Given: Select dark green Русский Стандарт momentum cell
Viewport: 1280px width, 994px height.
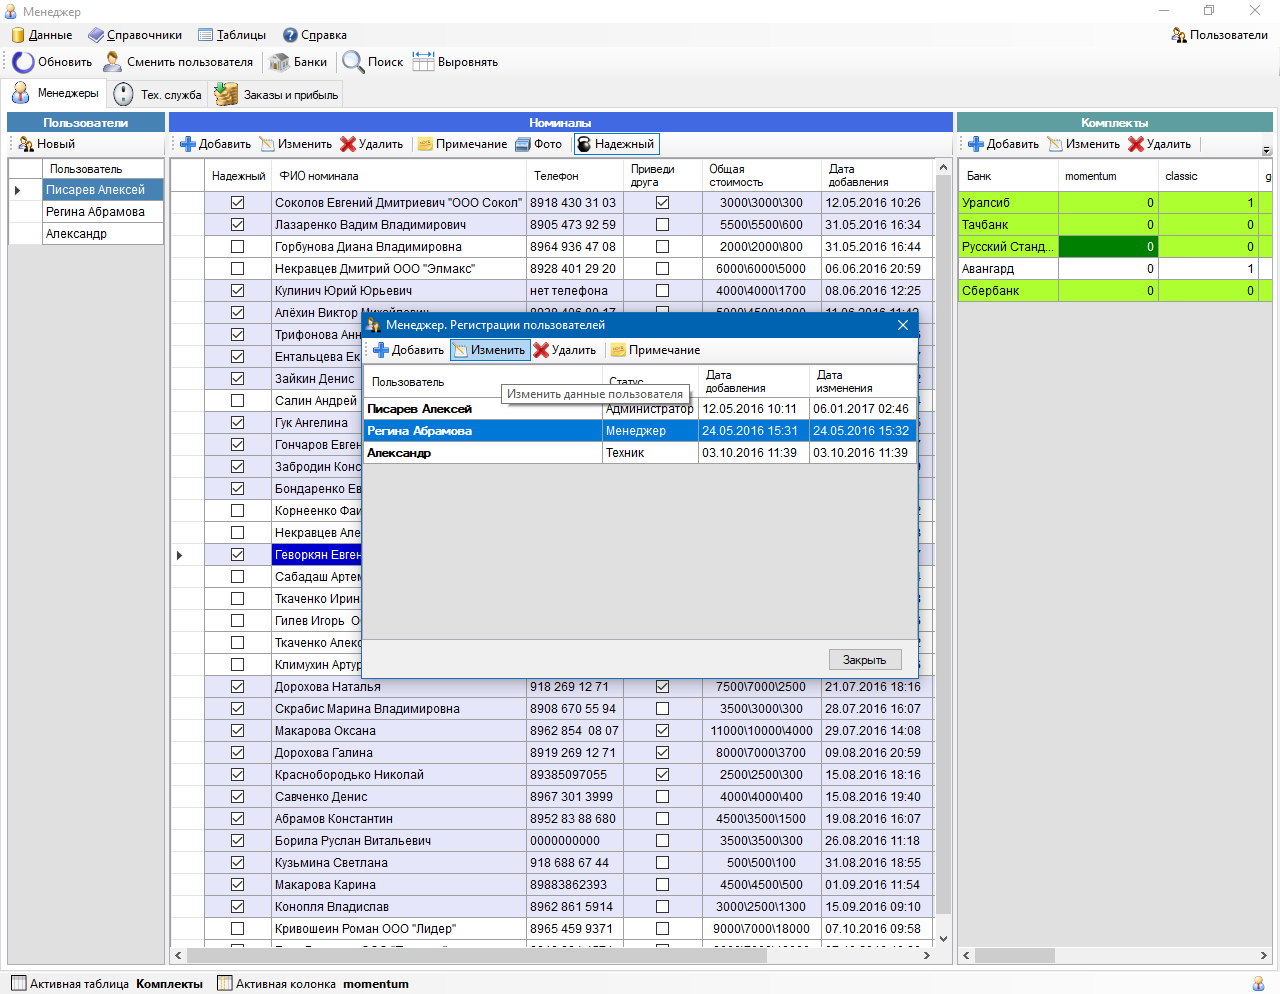Looking at the screenshot, I should click(x=1108, y=246).
